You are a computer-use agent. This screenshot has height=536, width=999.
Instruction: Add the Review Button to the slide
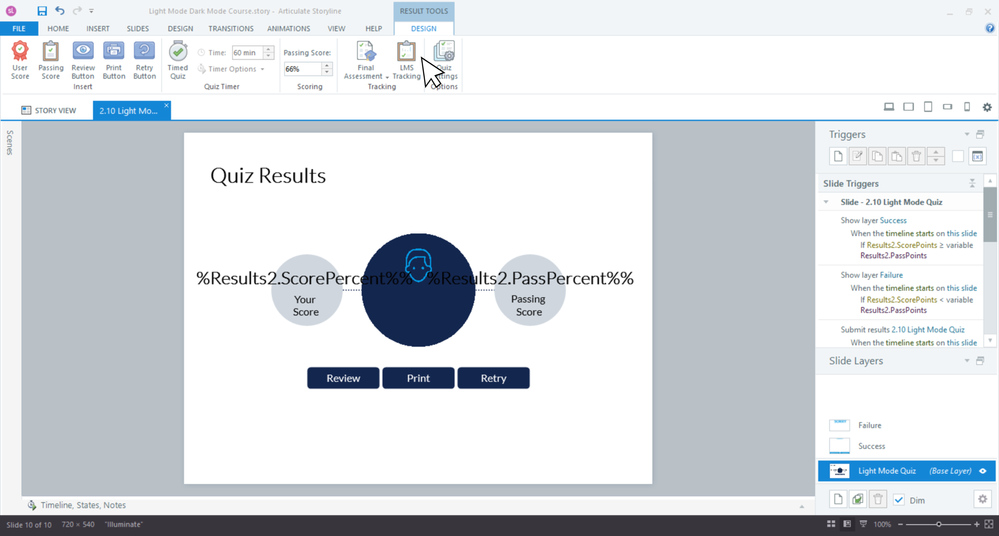coord(83,60)
